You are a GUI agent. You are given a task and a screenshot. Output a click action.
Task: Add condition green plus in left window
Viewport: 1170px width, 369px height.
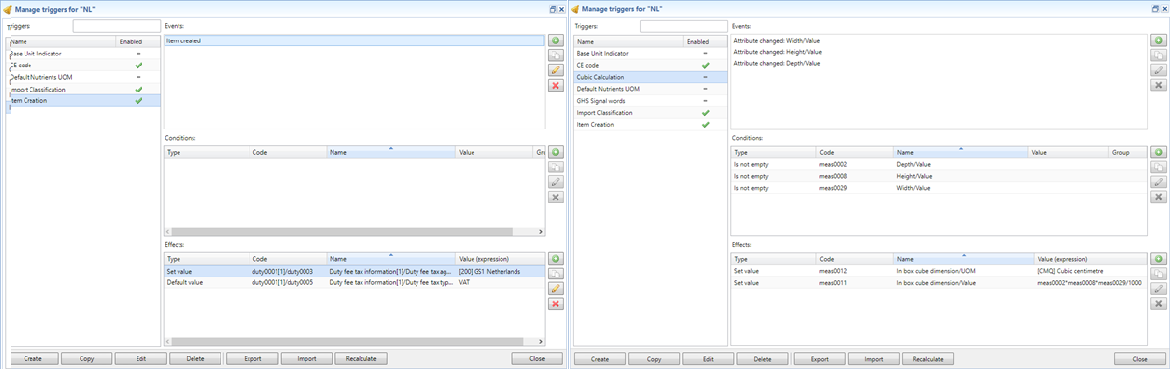(x=555, y=152)
